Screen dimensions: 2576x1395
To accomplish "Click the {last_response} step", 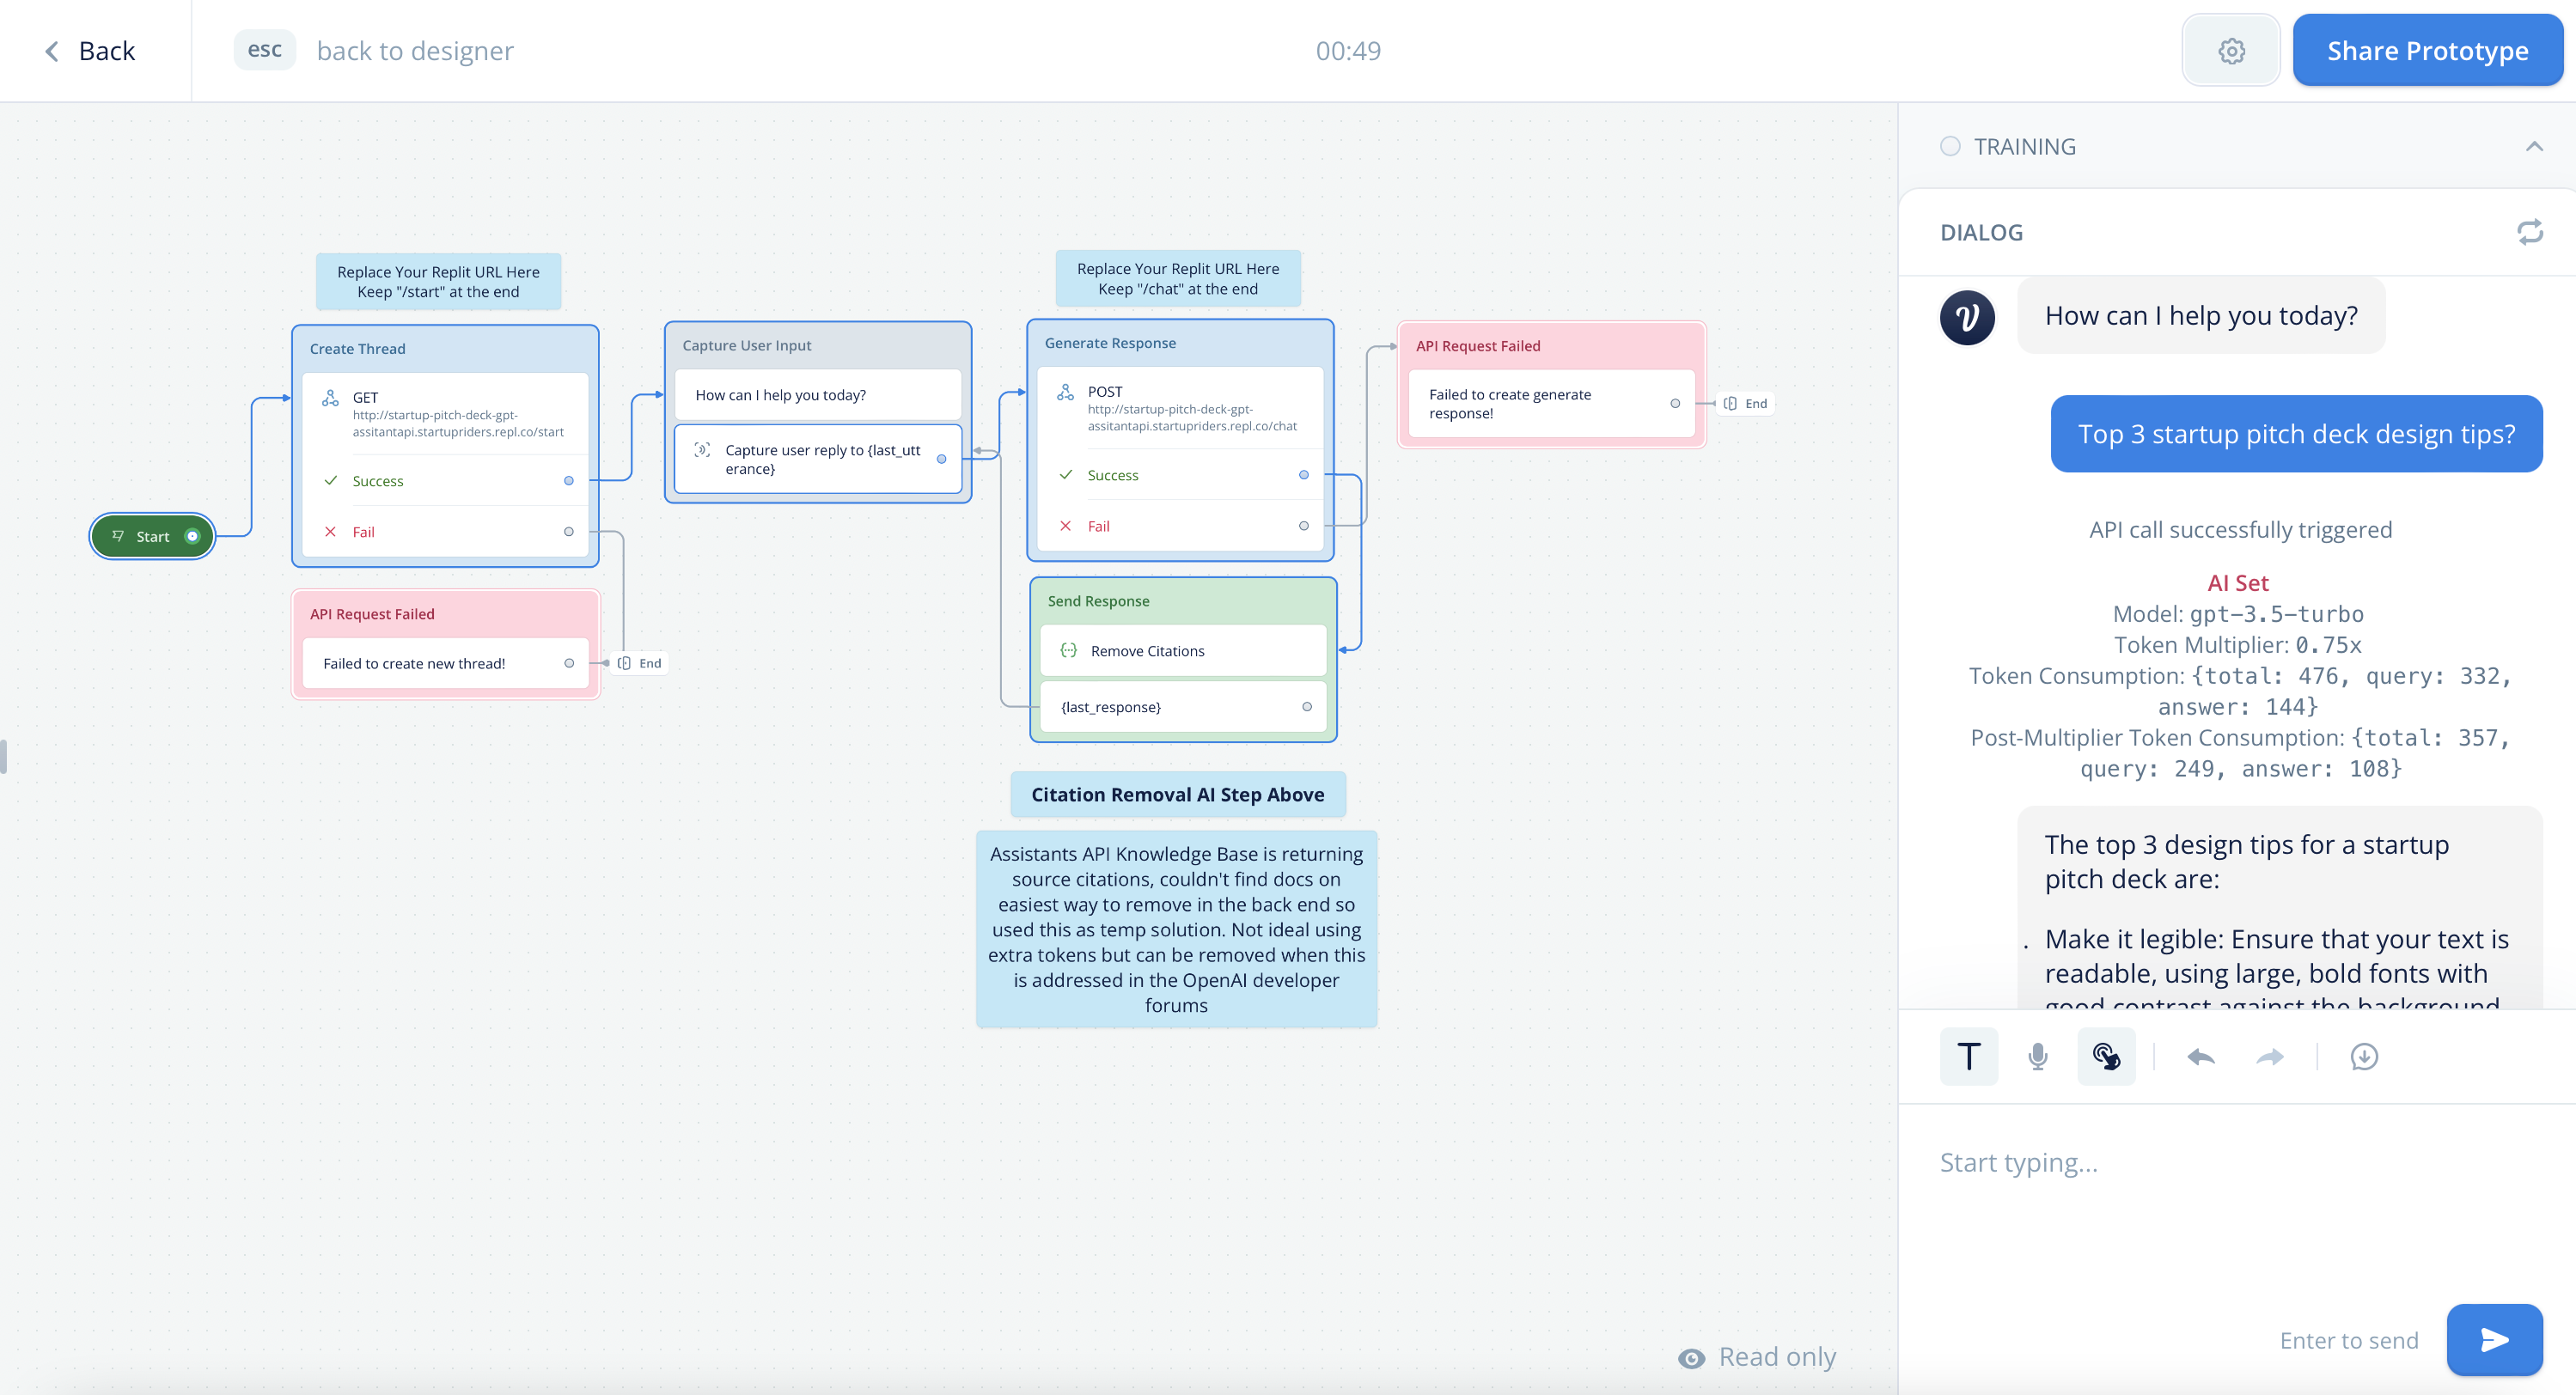I will coord(1183,707).
